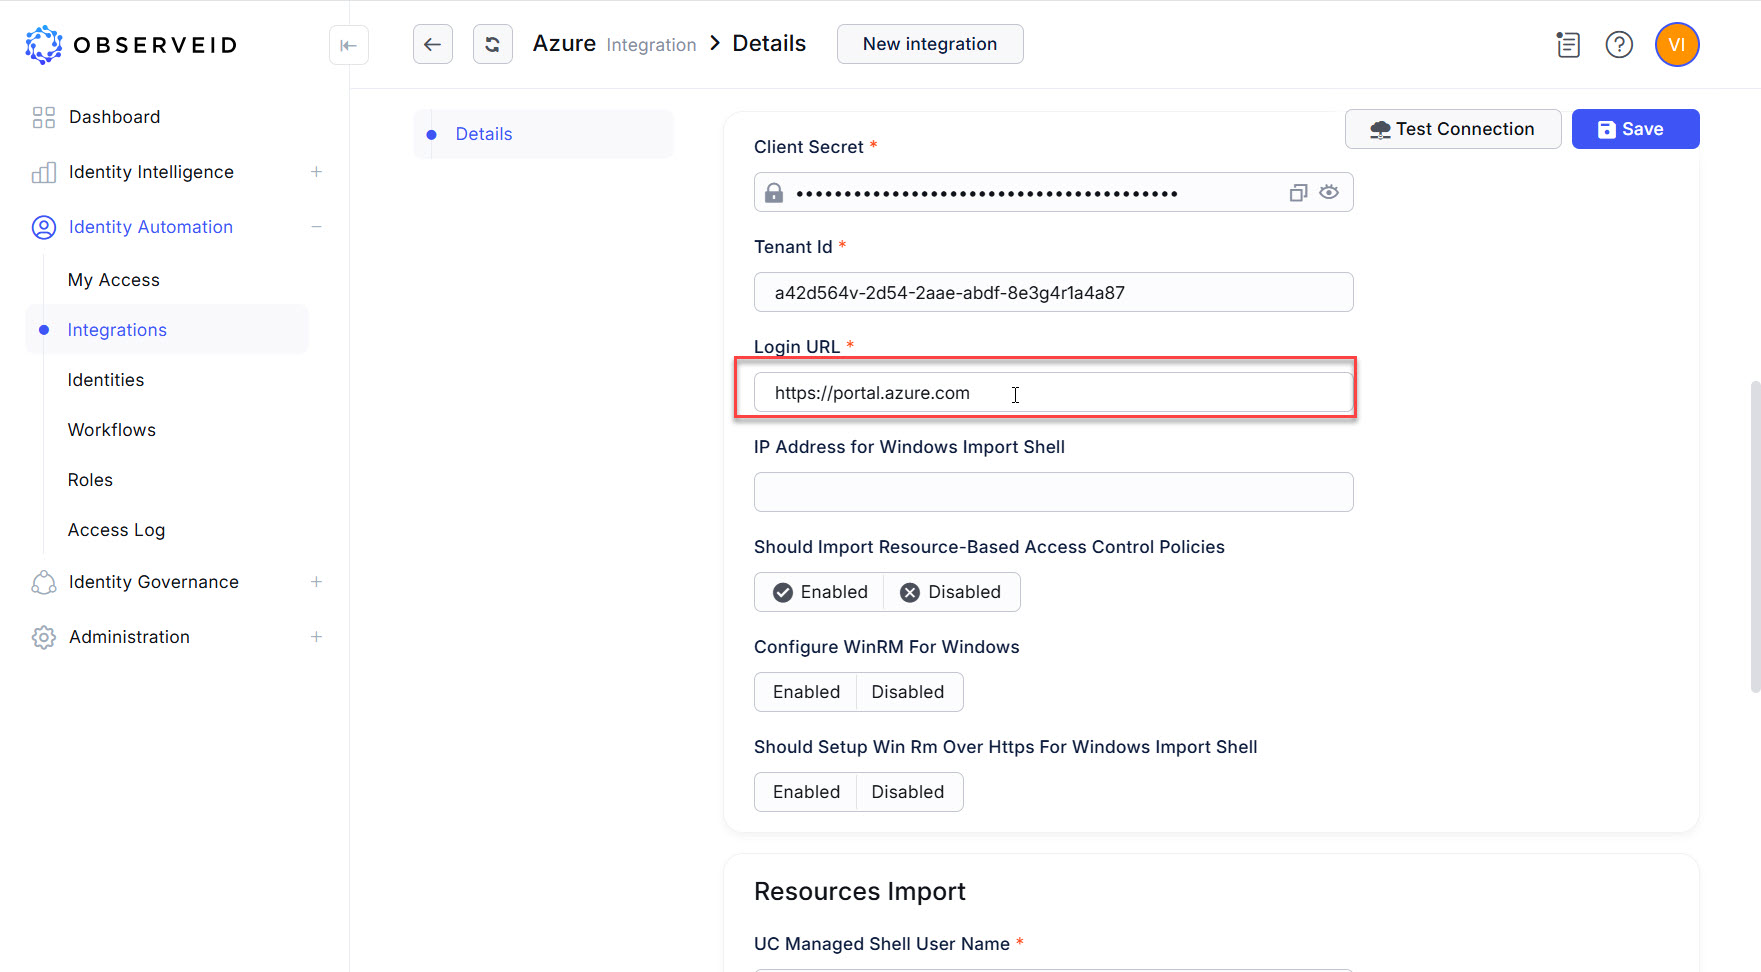Click the refresh icon button
The height and width of the screenshot is (972, 1761).
[x=492, y=44]
